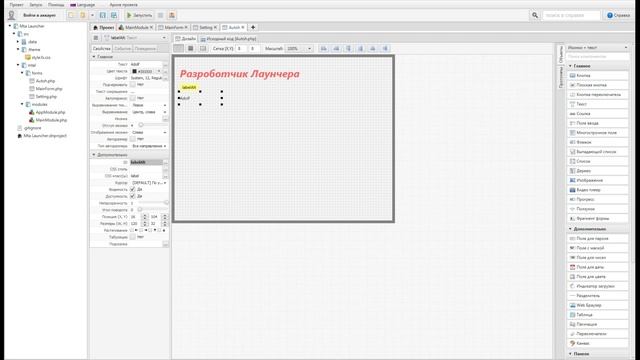Uncheck the Видимость checkbox
Image resolution: width=640 pixels, height=360 pixels.
[133, 189]
